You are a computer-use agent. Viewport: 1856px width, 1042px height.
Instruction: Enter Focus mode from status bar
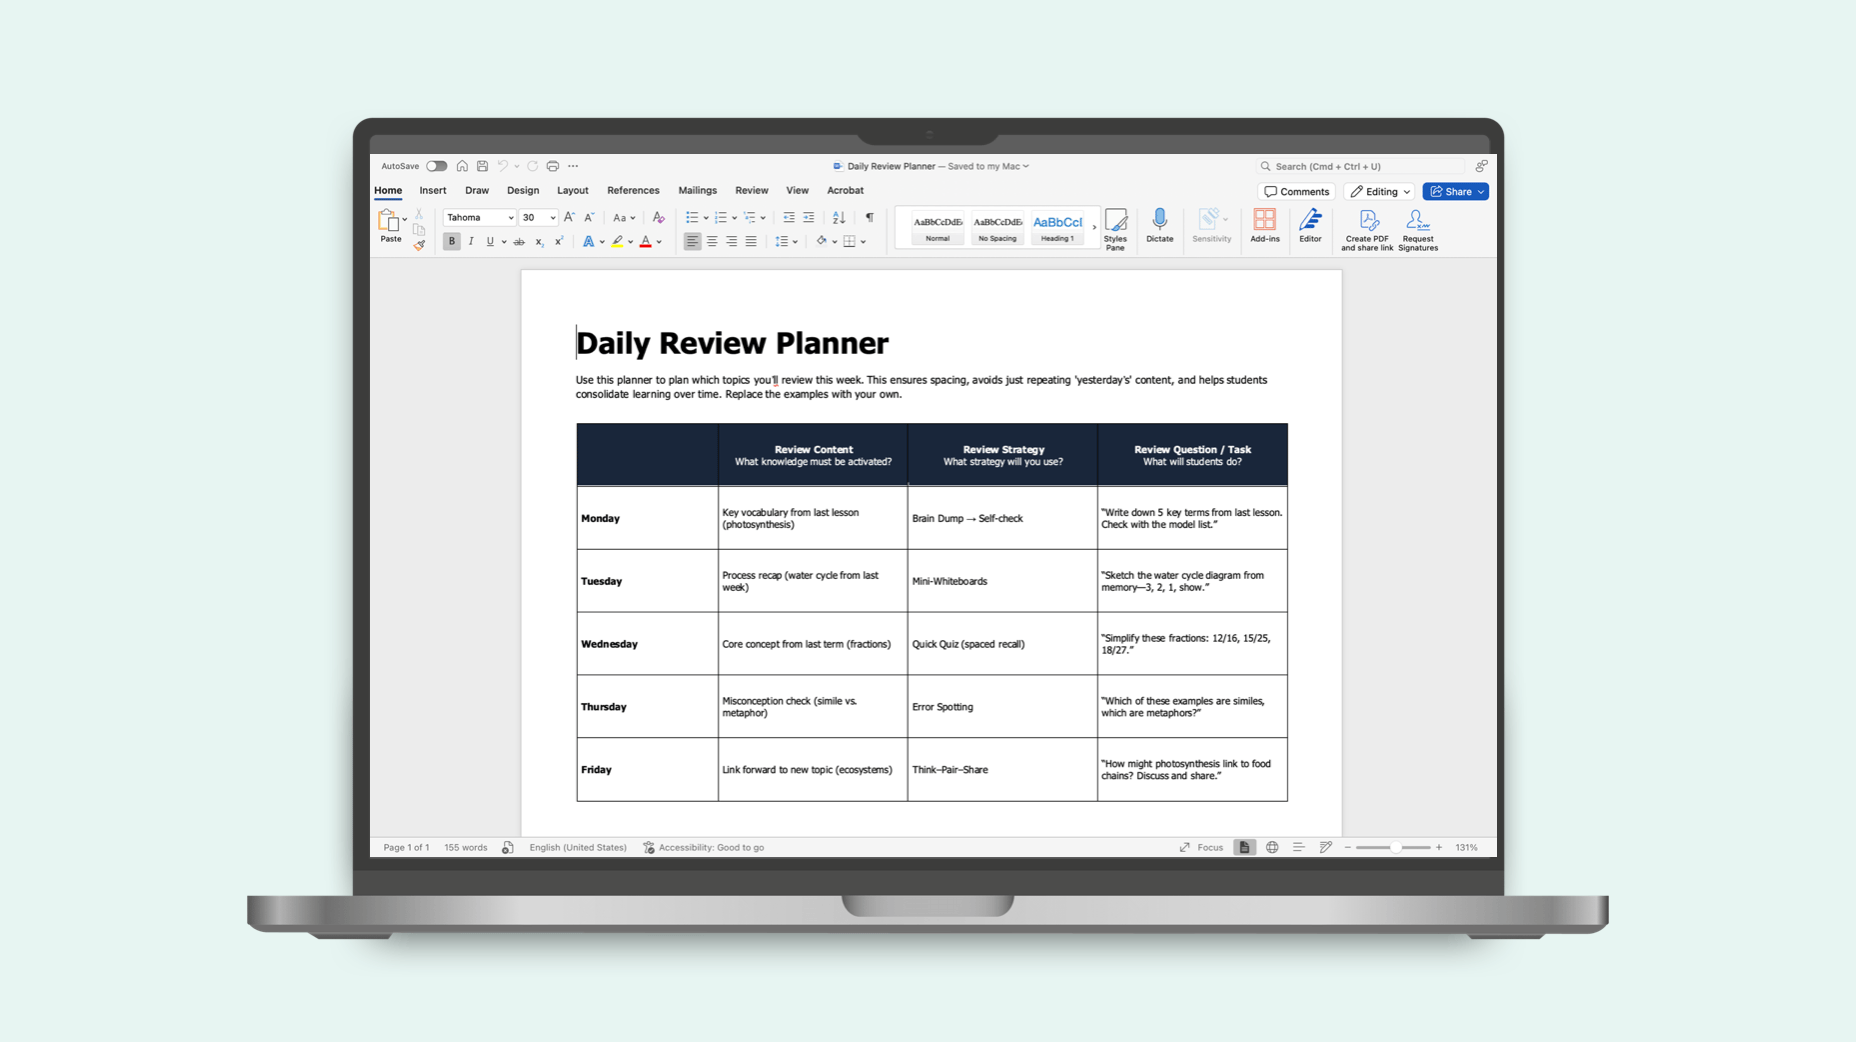tap(1201, 847)
